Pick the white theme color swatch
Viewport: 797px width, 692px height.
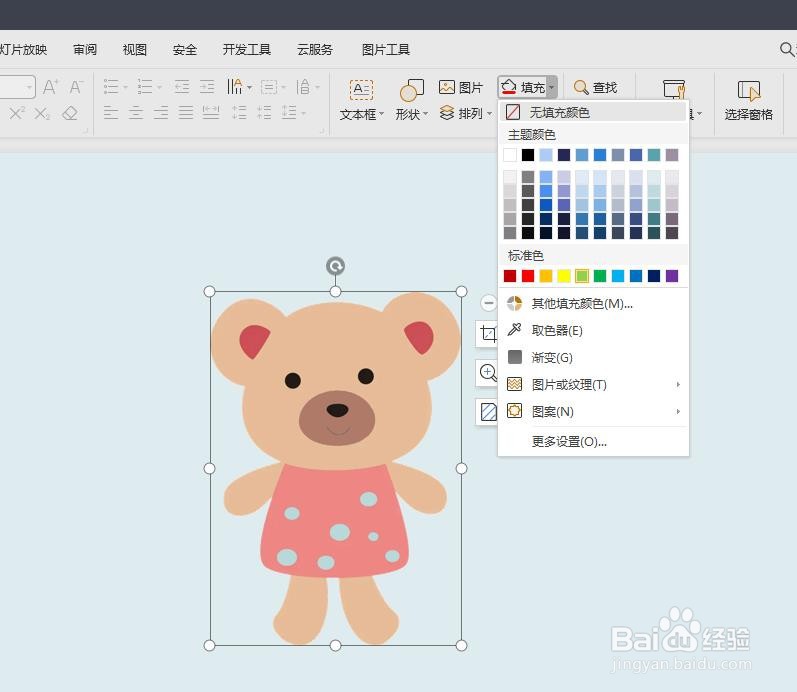pyautogui.click(x=510, y=155)
